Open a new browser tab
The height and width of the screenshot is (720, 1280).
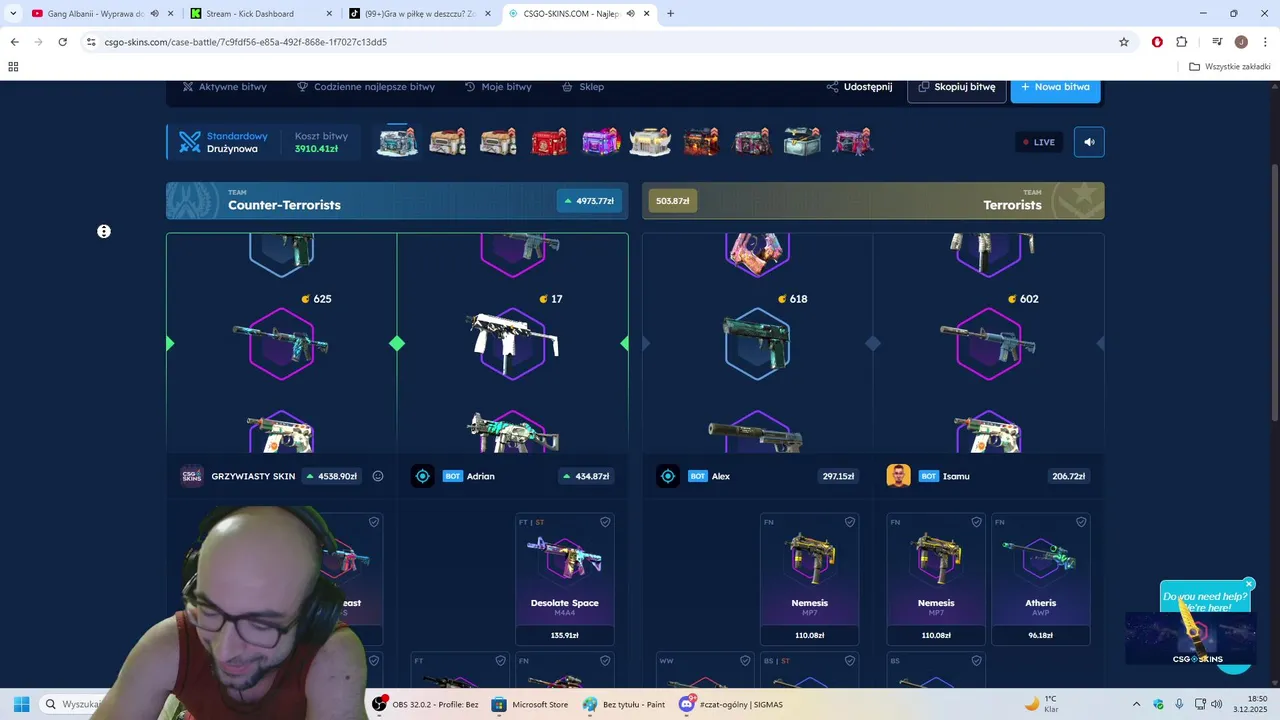(670, 14)
